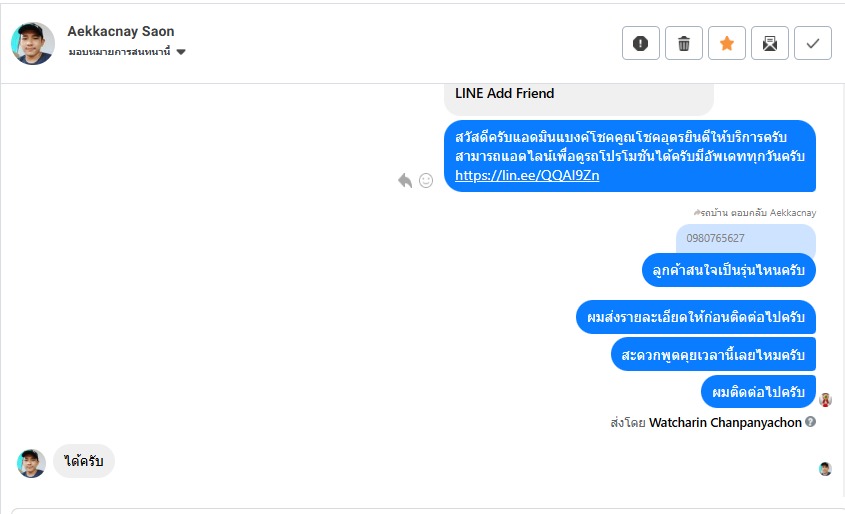This screenshot has width=845, height=514.
Task: Open Aekkacnay Saon's header profile picture
Action: (33, 43)
